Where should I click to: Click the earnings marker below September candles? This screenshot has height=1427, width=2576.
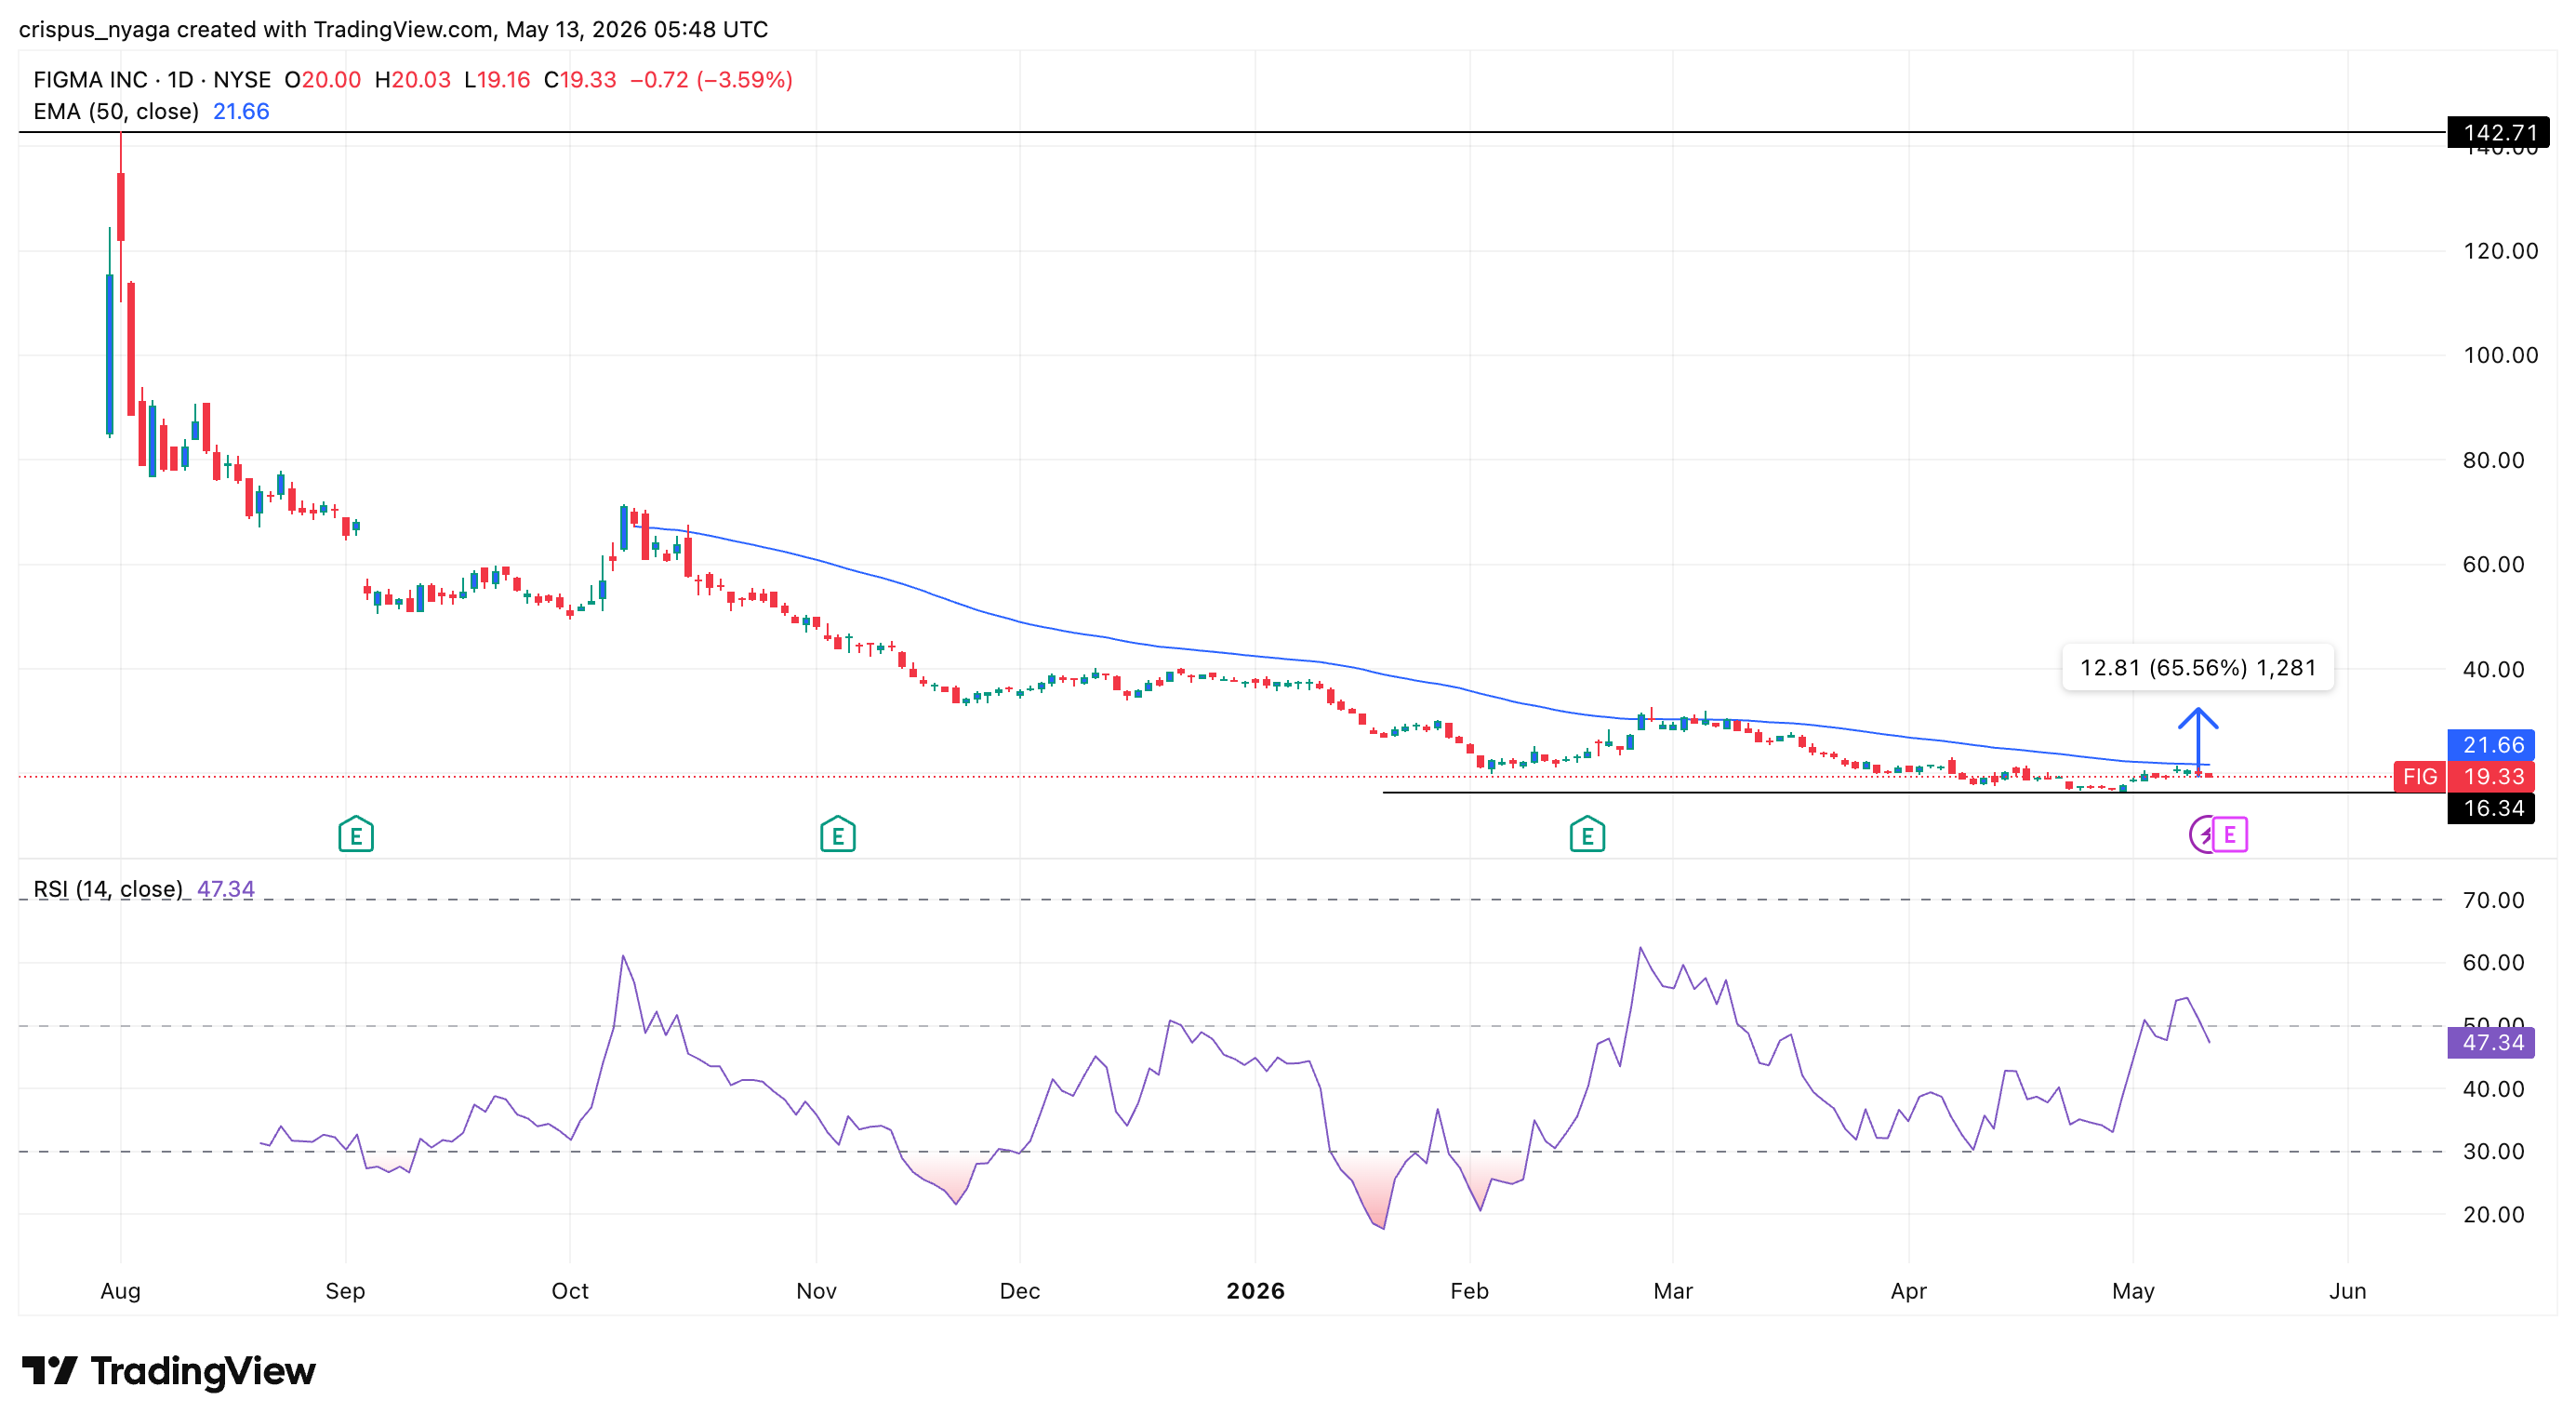(x=356, y=834)
